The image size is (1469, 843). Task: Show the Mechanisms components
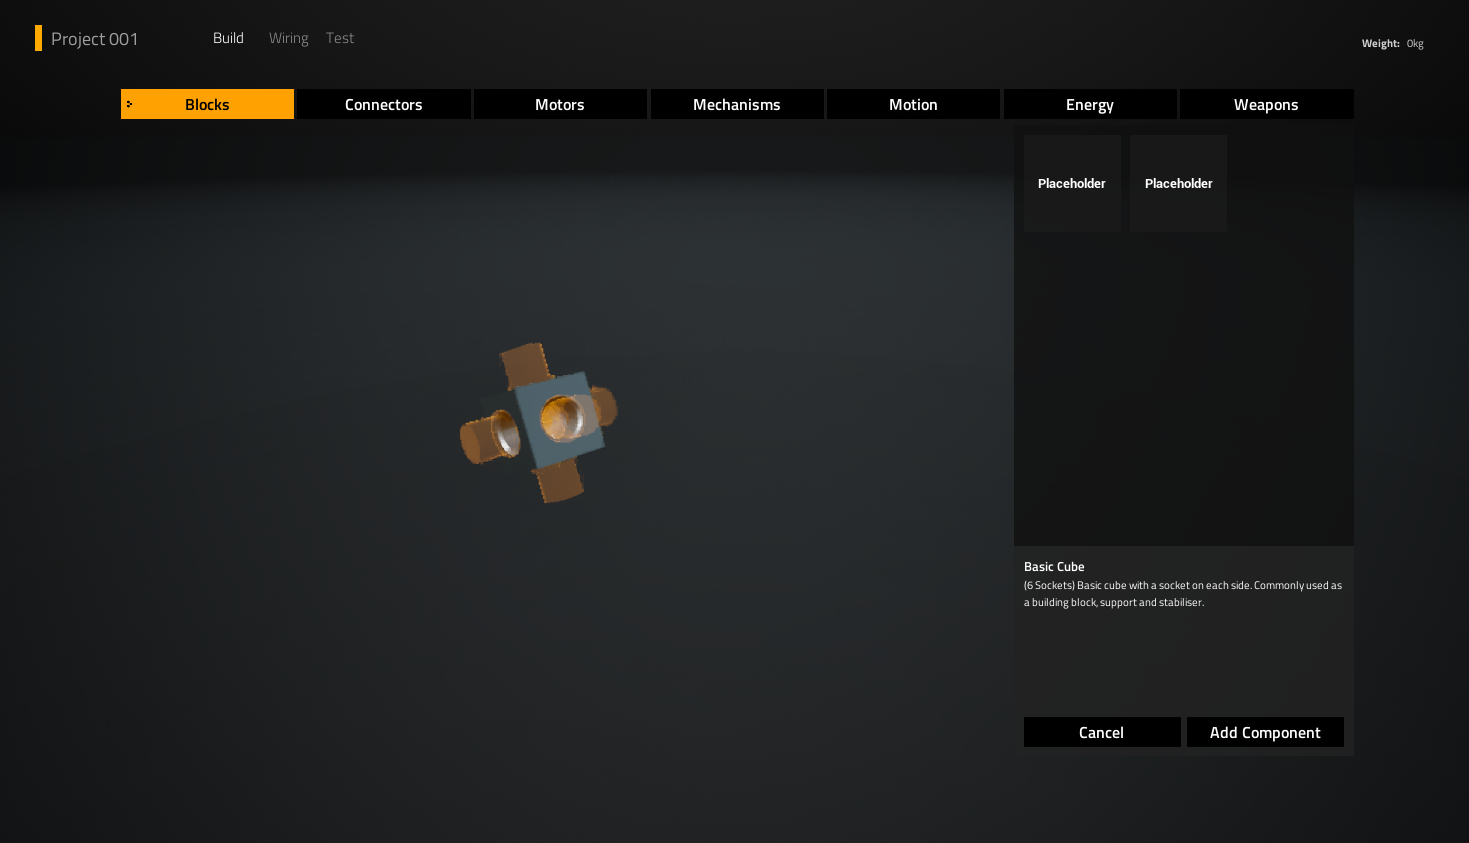[736, 104]
